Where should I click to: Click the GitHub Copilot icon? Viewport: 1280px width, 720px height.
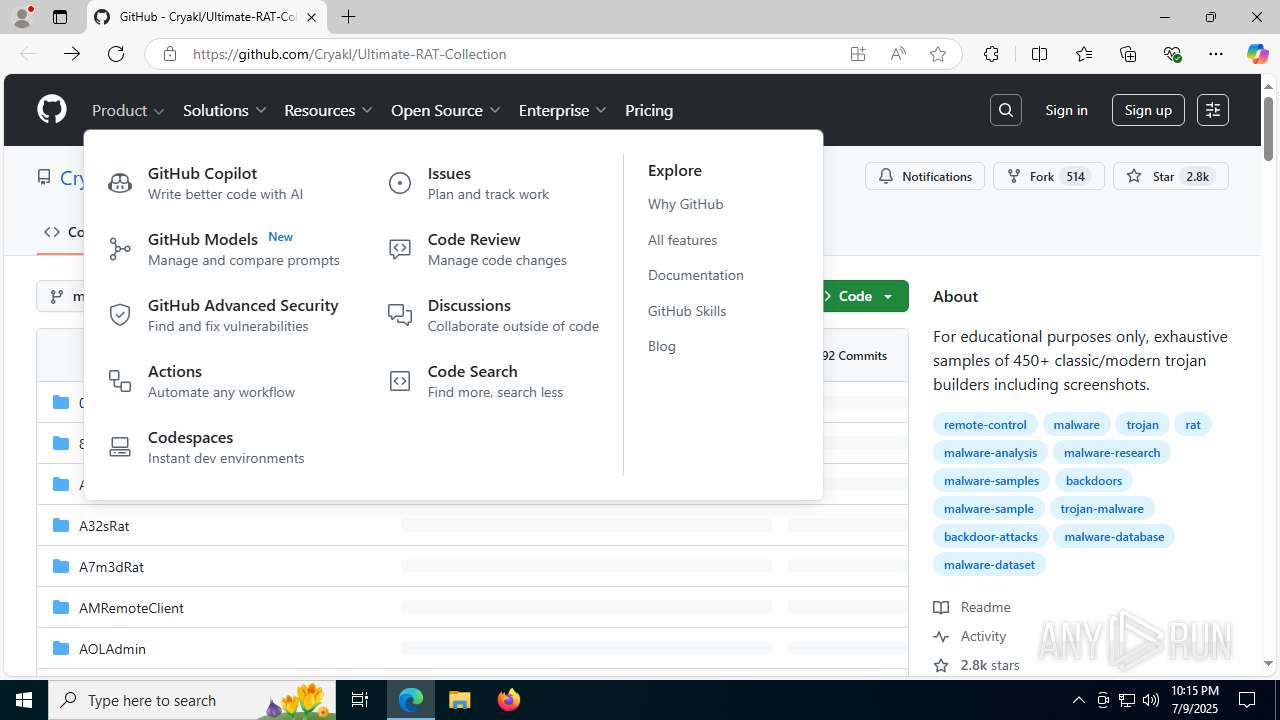click(120, 183)
